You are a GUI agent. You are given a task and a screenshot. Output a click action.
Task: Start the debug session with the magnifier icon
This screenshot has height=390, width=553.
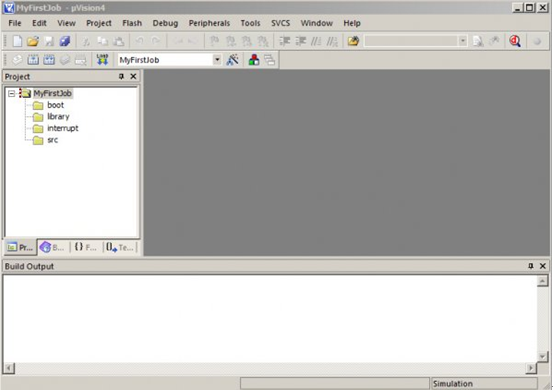pos(515,41)
